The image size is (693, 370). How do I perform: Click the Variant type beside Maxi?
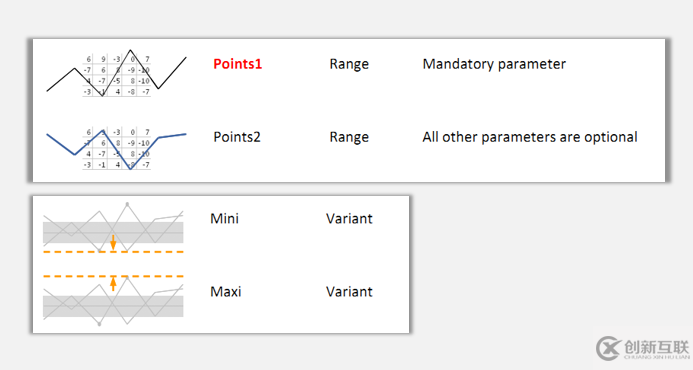[x=349, y=292]
